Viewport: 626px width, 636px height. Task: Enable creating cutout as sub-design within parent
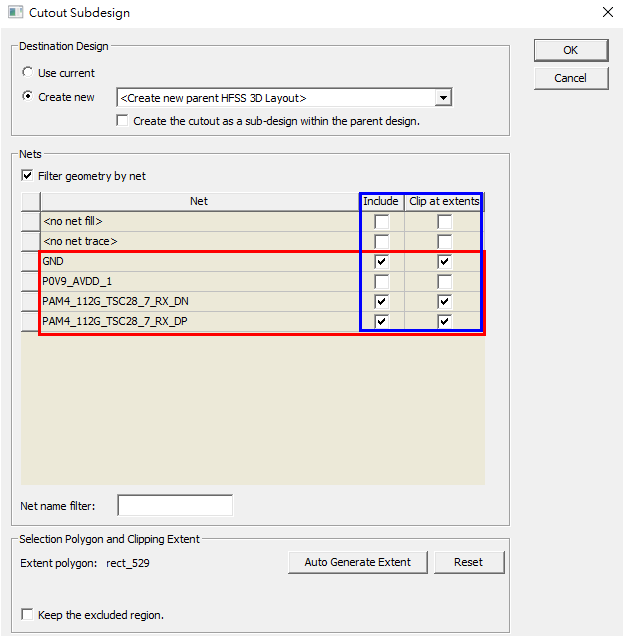(122, 120)
